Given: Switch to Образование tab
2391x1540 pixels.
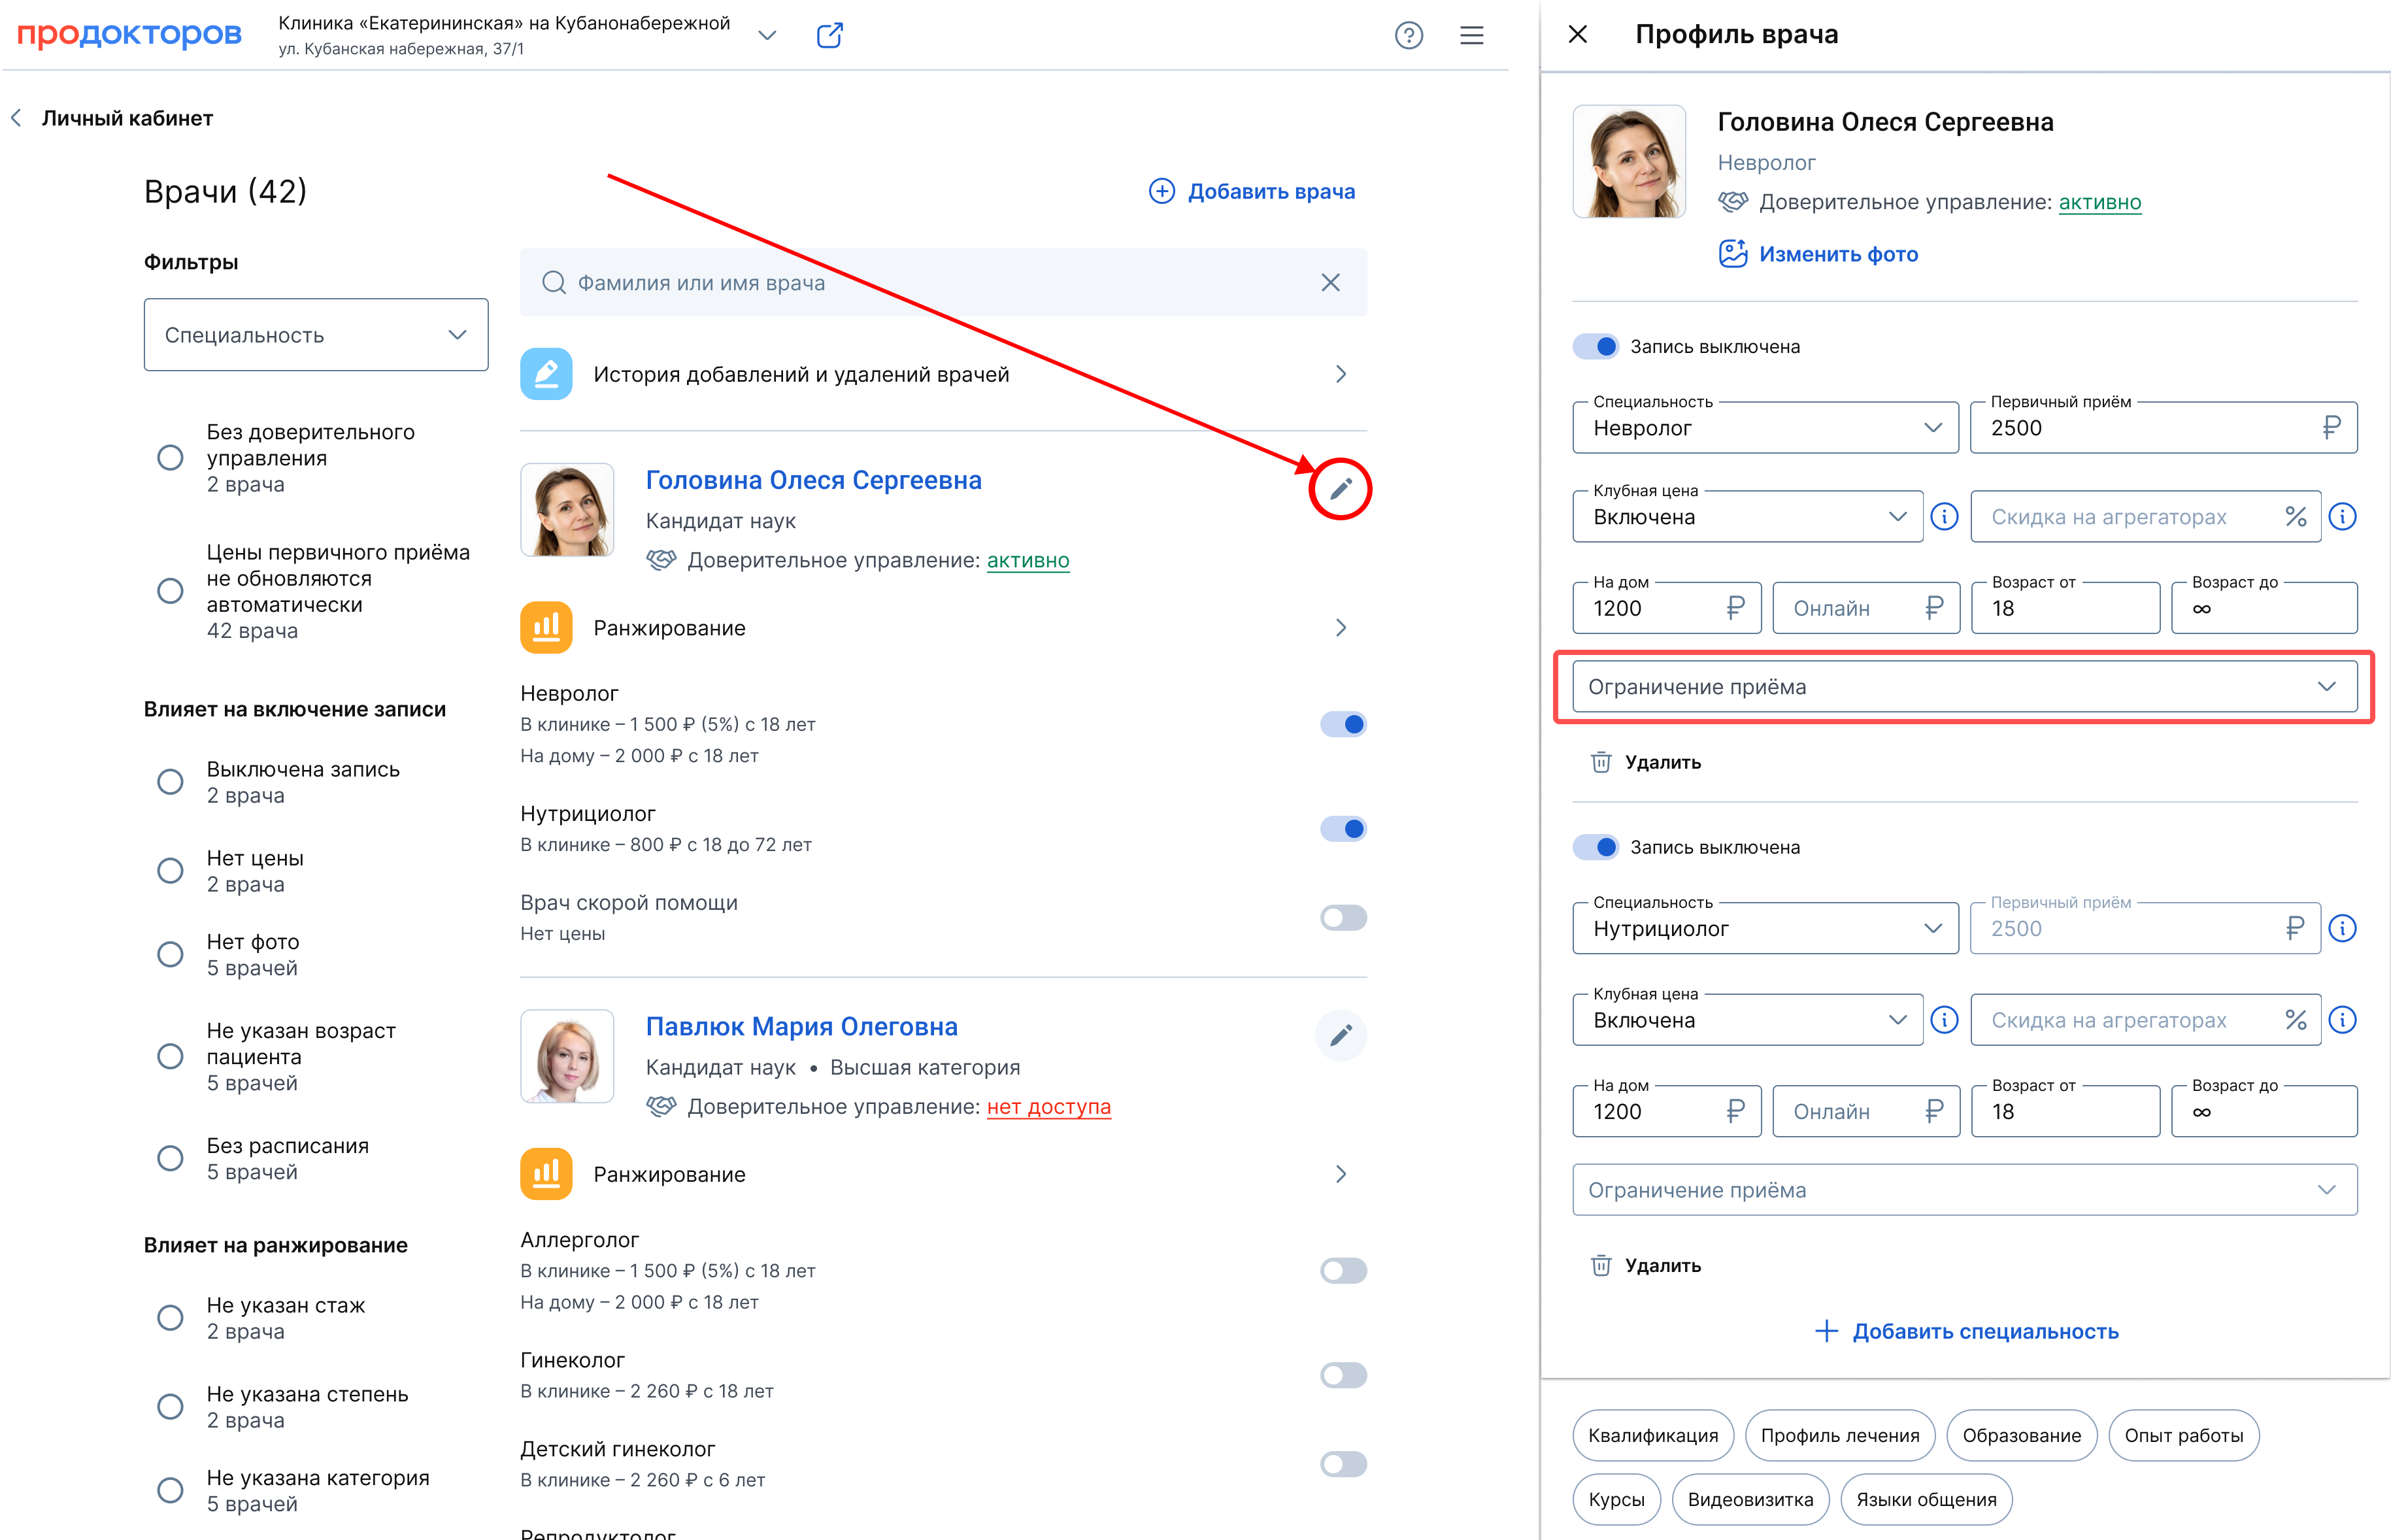Looking at the screenshot, I should pyautogui.click(x=2021, y=1435).
